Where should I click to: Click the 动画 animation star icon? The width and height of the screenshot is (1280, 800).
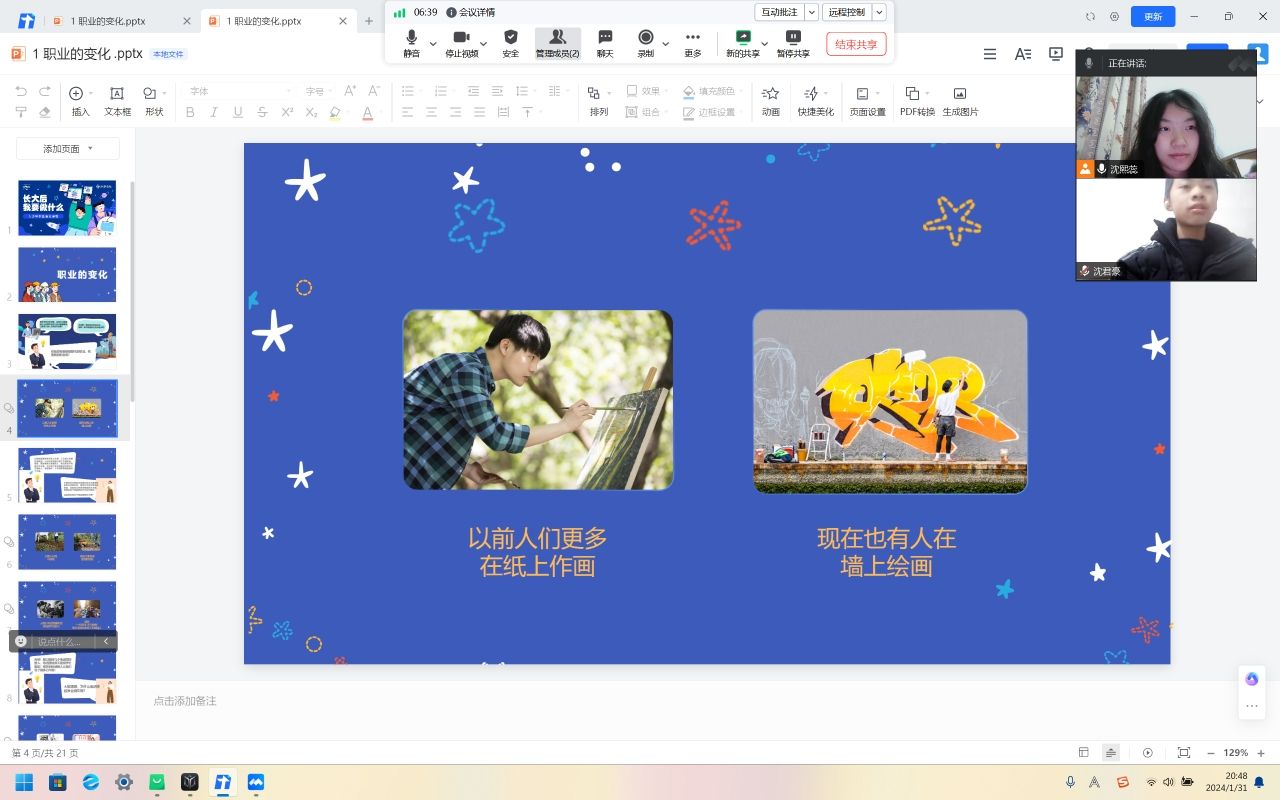coord(770,94)
